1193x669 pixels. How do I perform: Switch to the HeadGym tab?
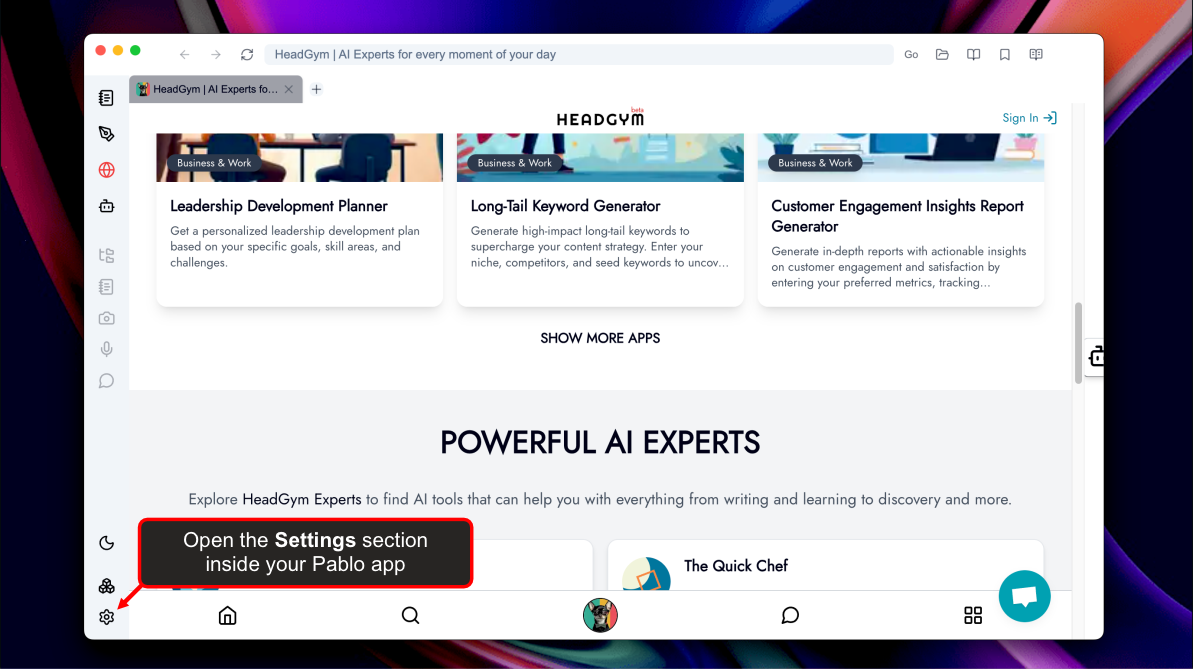click(215, 89)
